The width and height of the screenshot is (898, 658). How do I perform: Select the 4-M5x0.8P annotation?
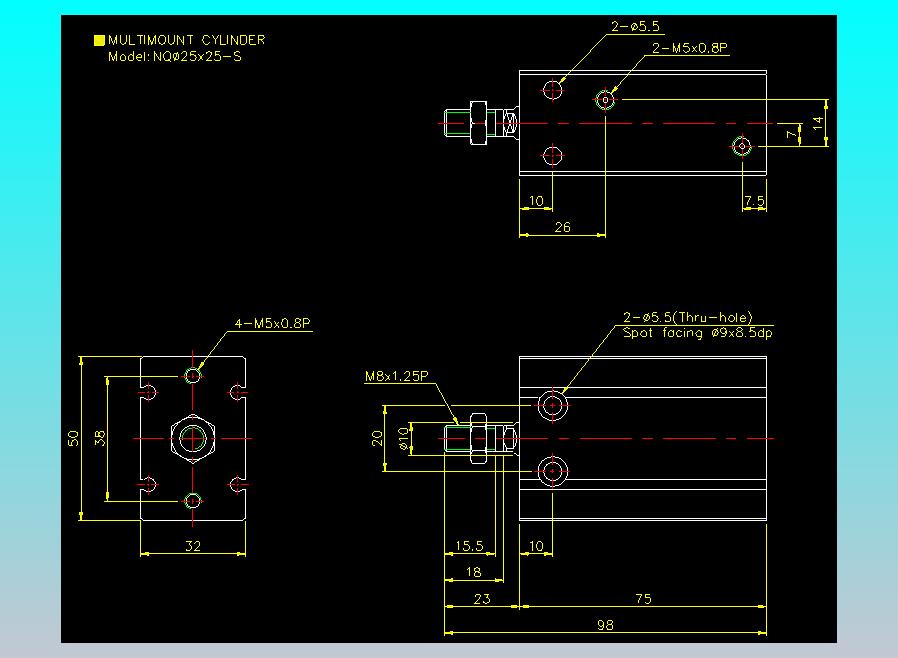click(273, 324)
